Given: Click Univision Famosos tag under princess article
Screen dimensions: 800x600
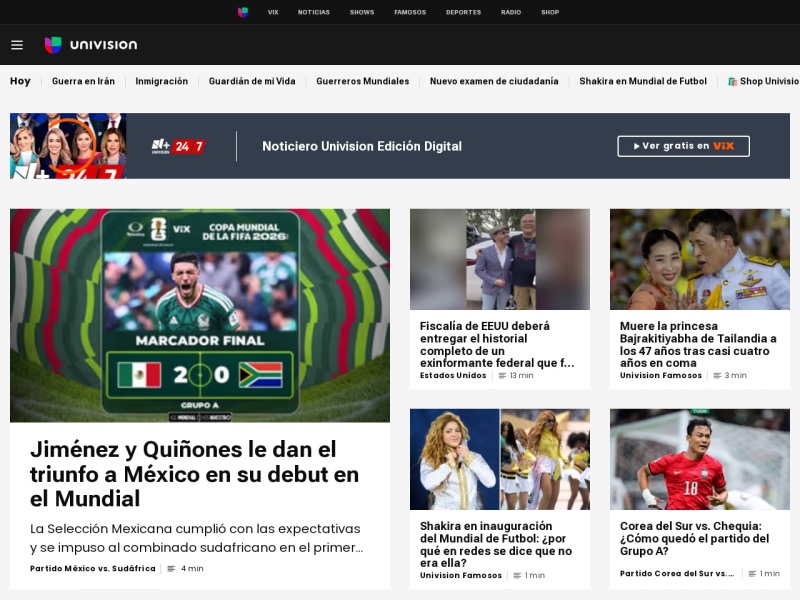Looking at the screenshot, I should point(661,376).
